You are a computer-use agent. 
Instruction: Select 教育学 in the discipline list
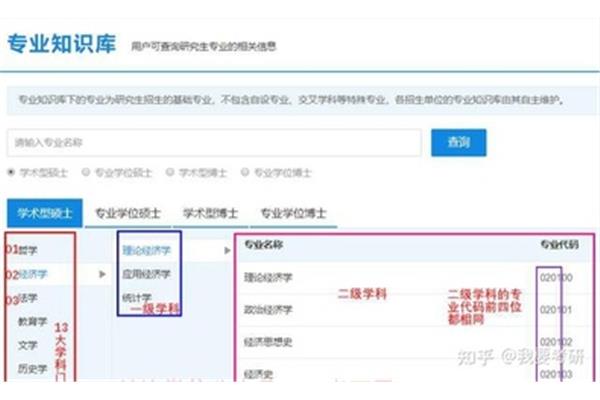[x=33, y=322]
